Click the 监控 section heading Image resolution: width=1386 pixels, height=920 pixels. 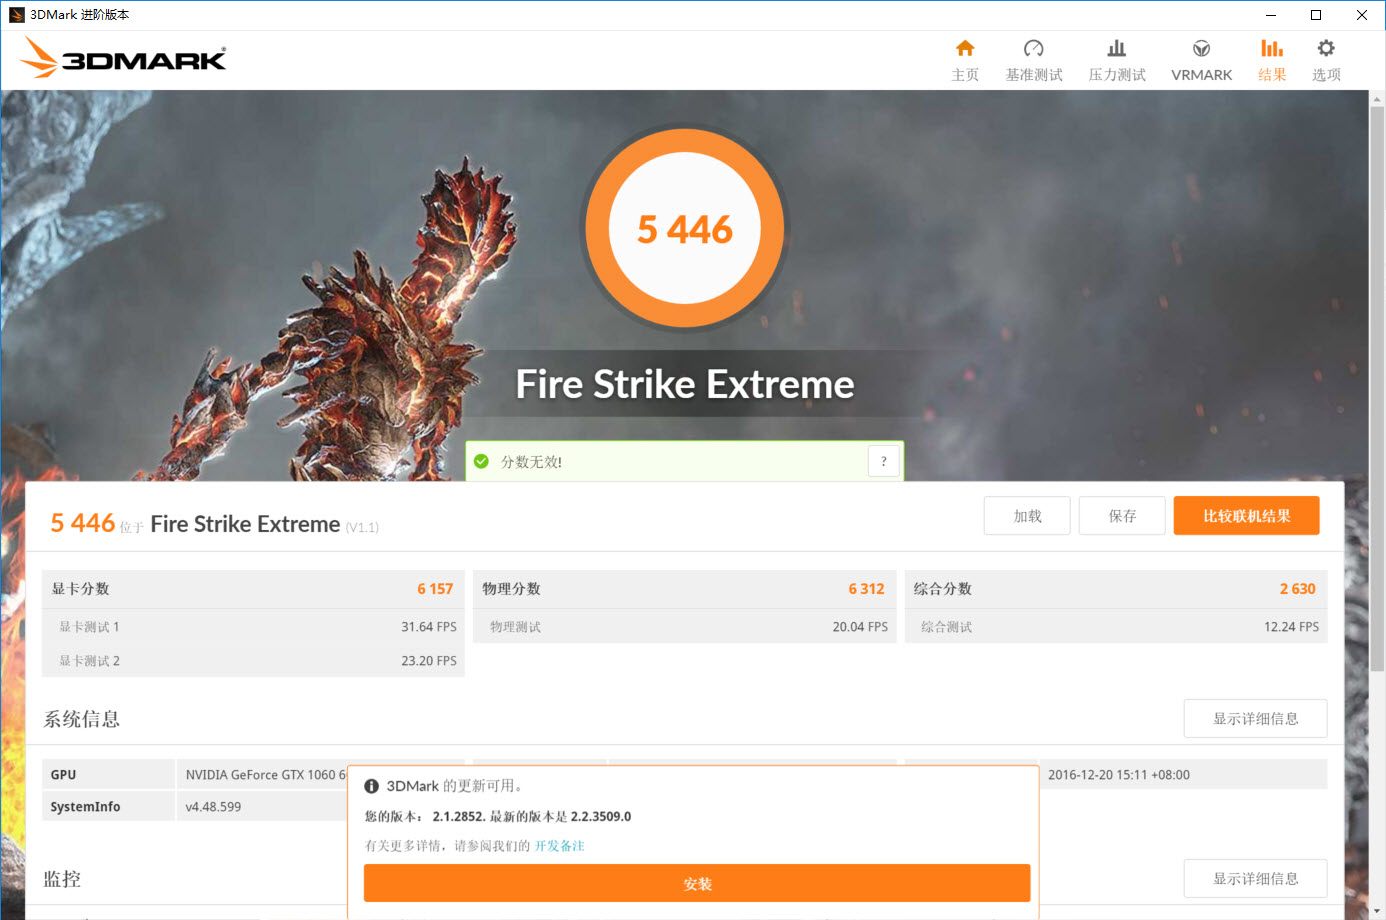click(x=62, y=879)
